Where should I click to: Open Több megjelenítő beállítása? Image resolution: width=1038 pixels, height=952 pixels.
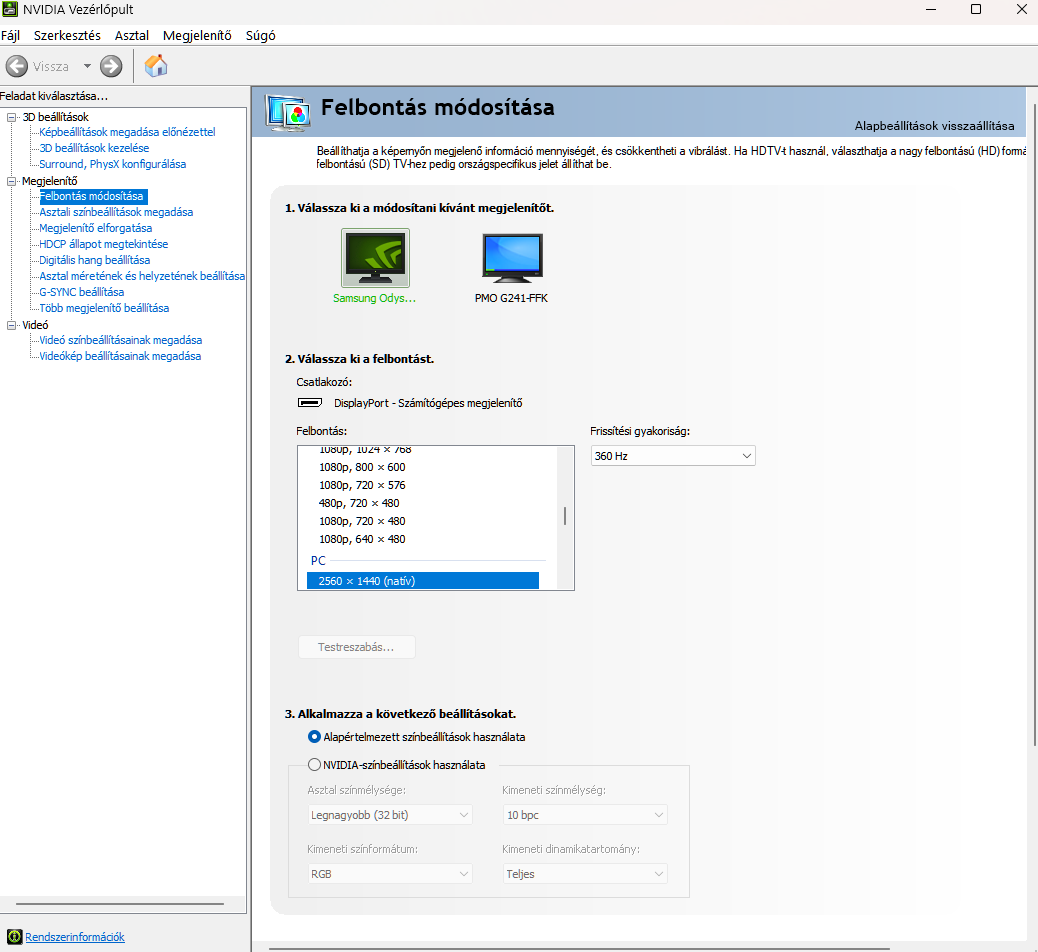(104, 309)
